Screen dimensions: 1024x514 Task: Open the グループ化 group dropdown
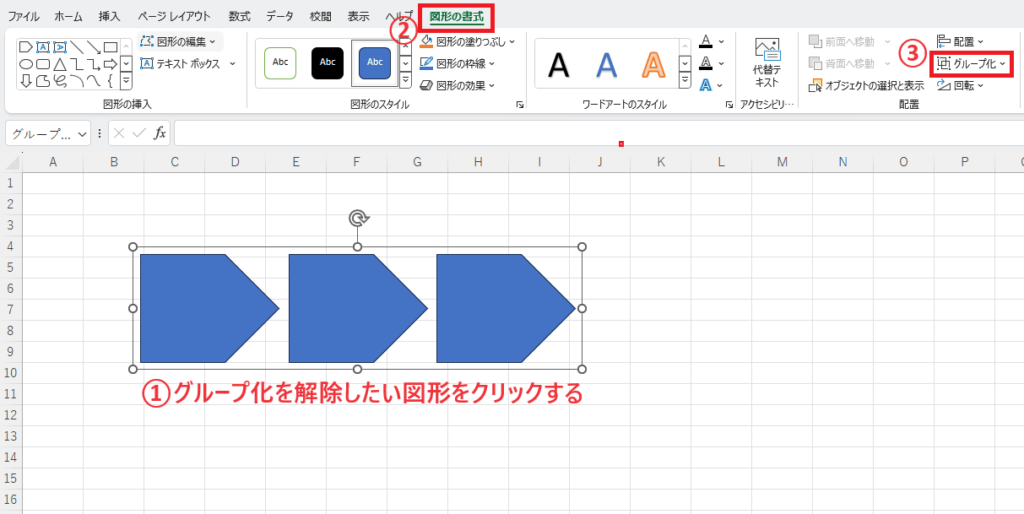(x=972, y=63)
